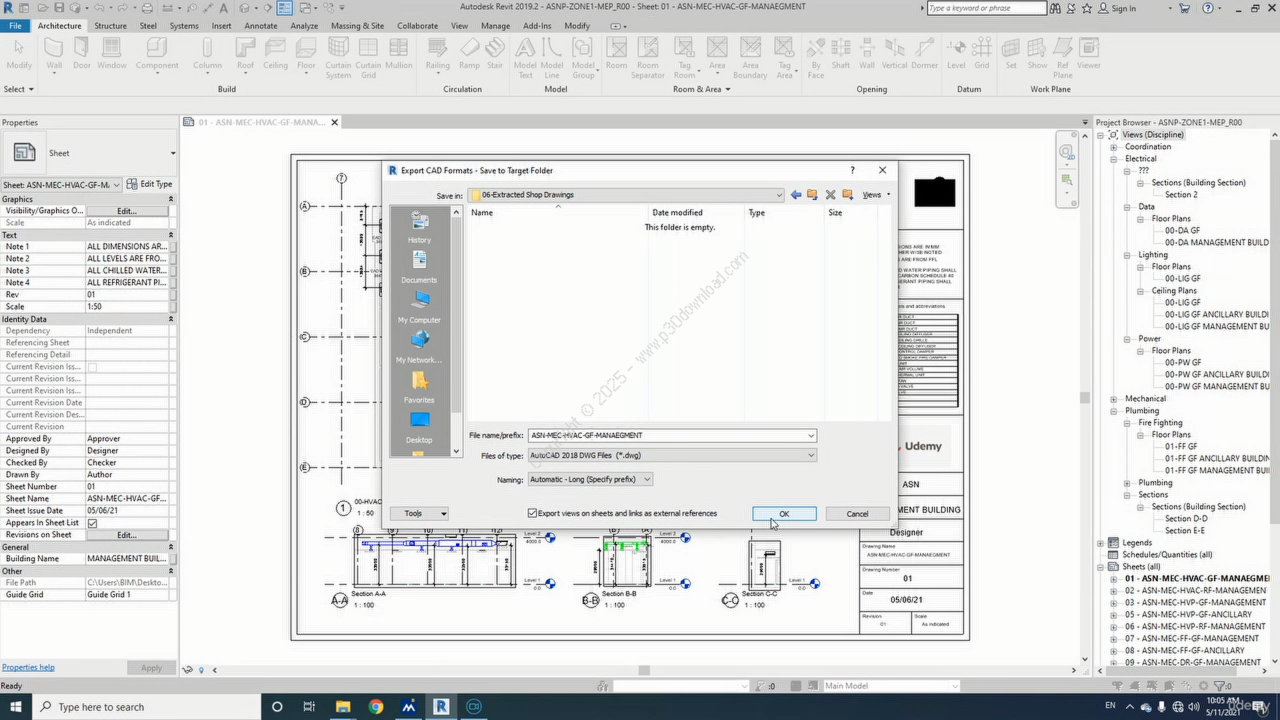Select the Model Text tool
The image size is (1280, 720).
tap(524, 58)
